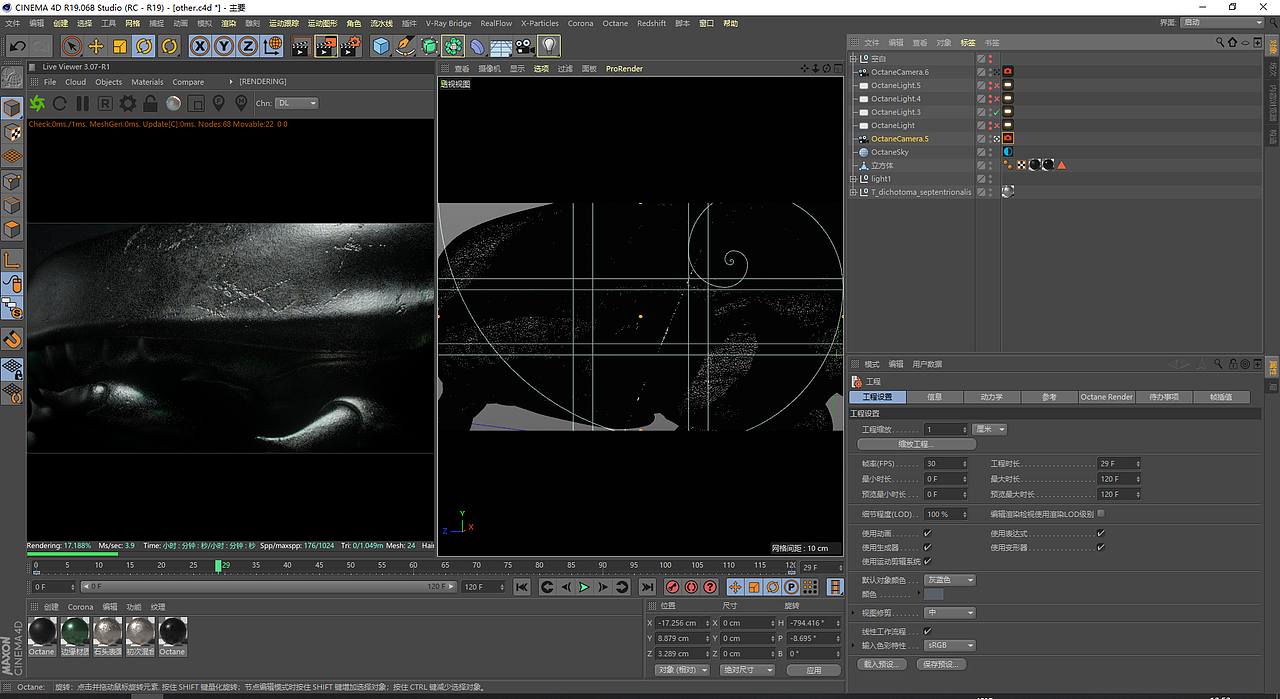Screen dimensions: 1280x699
Task: Toggle the X axis lock
Action: pyautogui.click(x=200, y=46)
